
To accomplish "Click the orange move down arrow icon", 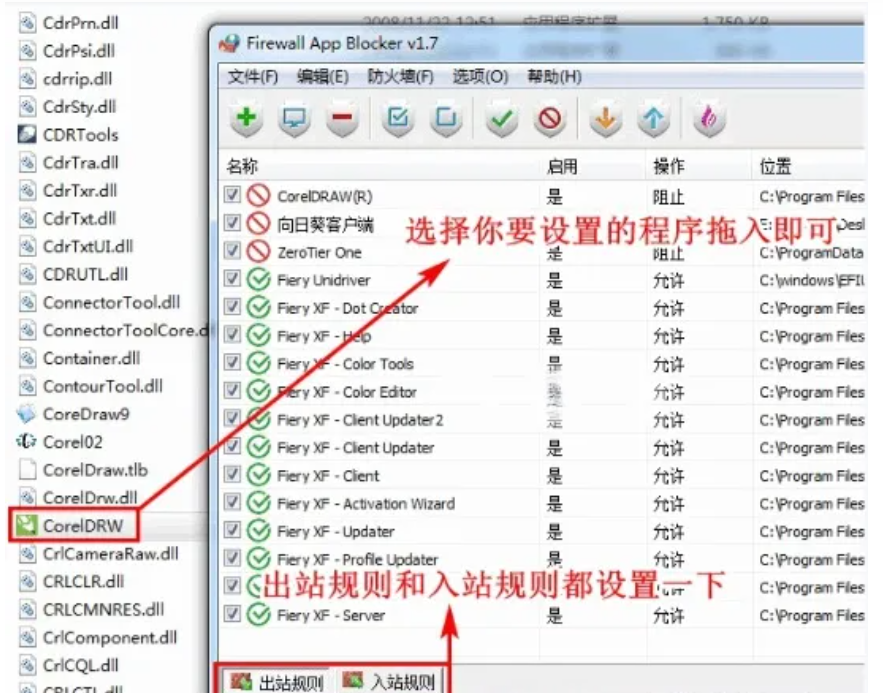I will click(605, 119).
